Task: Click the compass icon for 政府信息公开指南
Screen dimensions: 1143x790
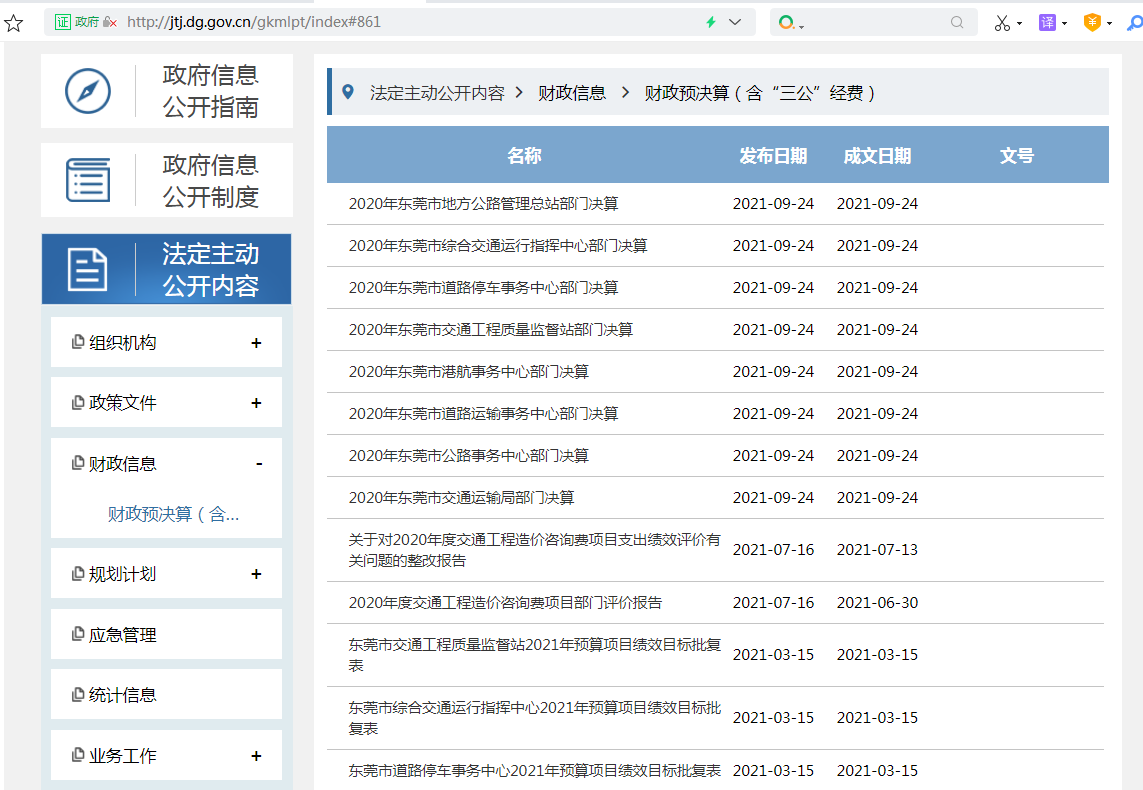Action: click(x=88, y=91)
